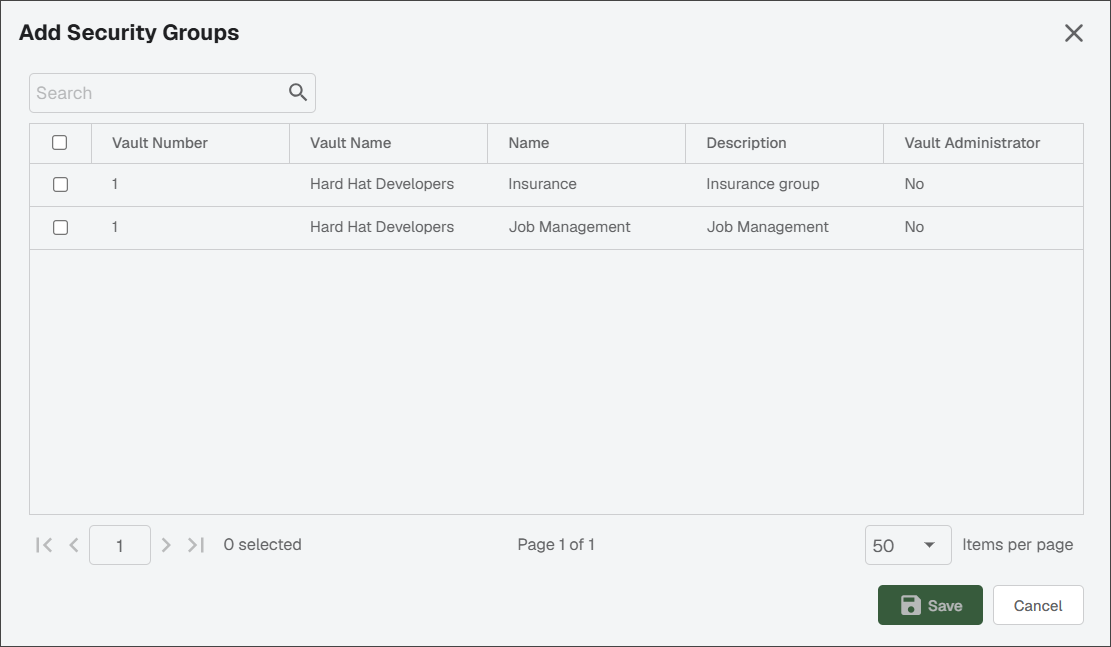This screenshot has width=1111, height=647.
Task: Click the Cancel button
Action: point(1037,605)
